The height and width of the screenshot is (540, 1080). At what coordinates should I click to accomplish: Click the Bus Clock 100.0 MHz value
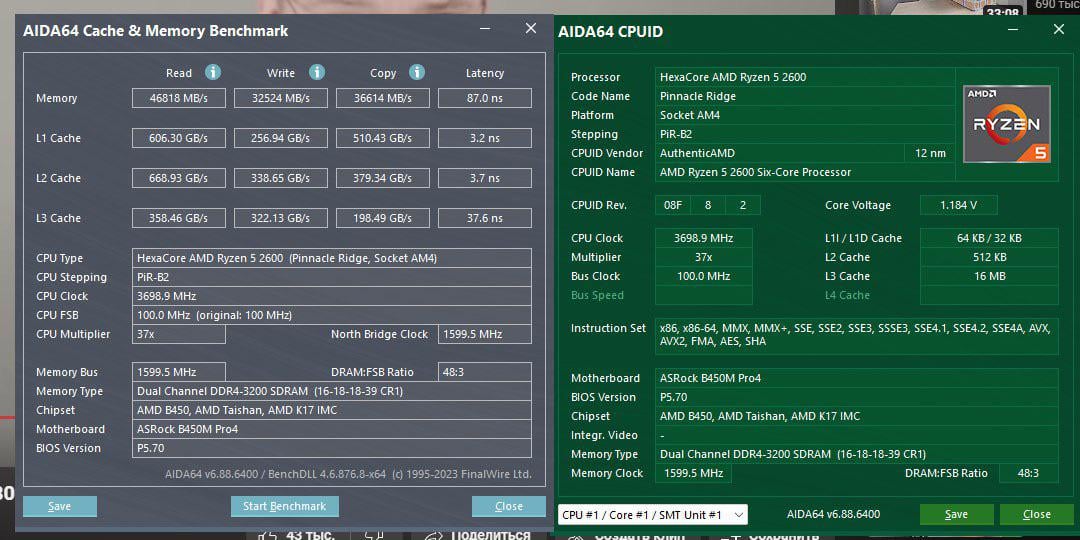703,276
